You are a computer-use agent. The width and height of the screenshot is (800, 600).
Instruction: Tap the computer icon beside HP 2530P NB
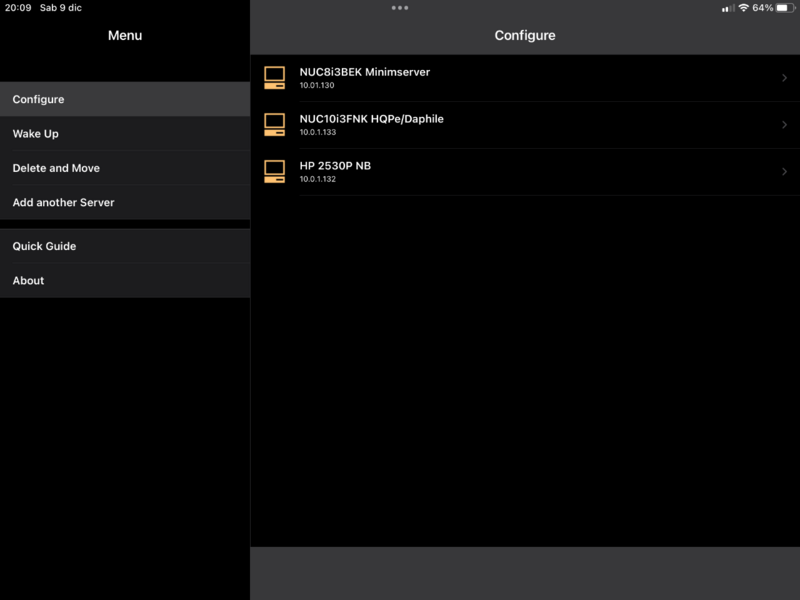tap(274, 171)
